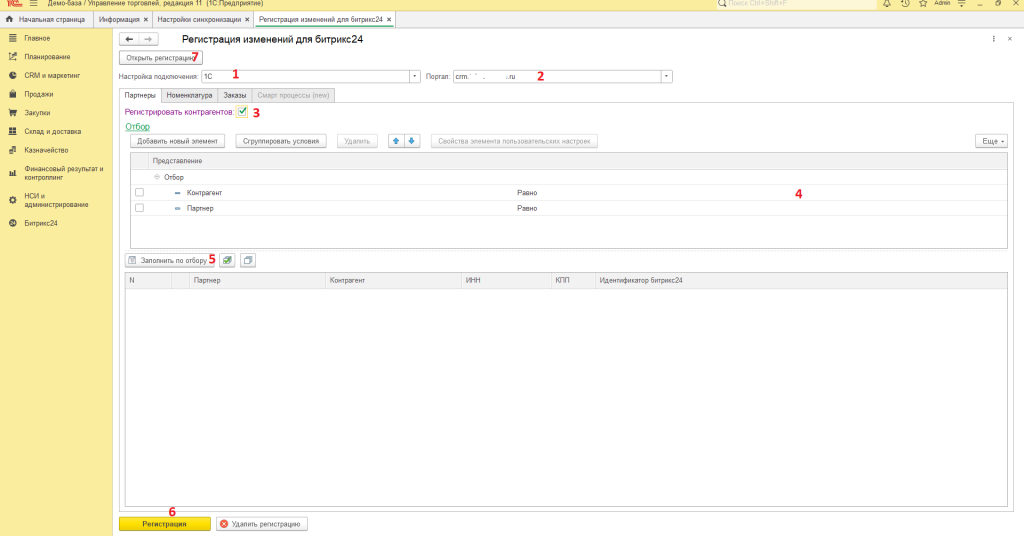Viewport: 1024px width, 536px height.
Task: Click Добавить новый элемент button
Action: (177, 141)
